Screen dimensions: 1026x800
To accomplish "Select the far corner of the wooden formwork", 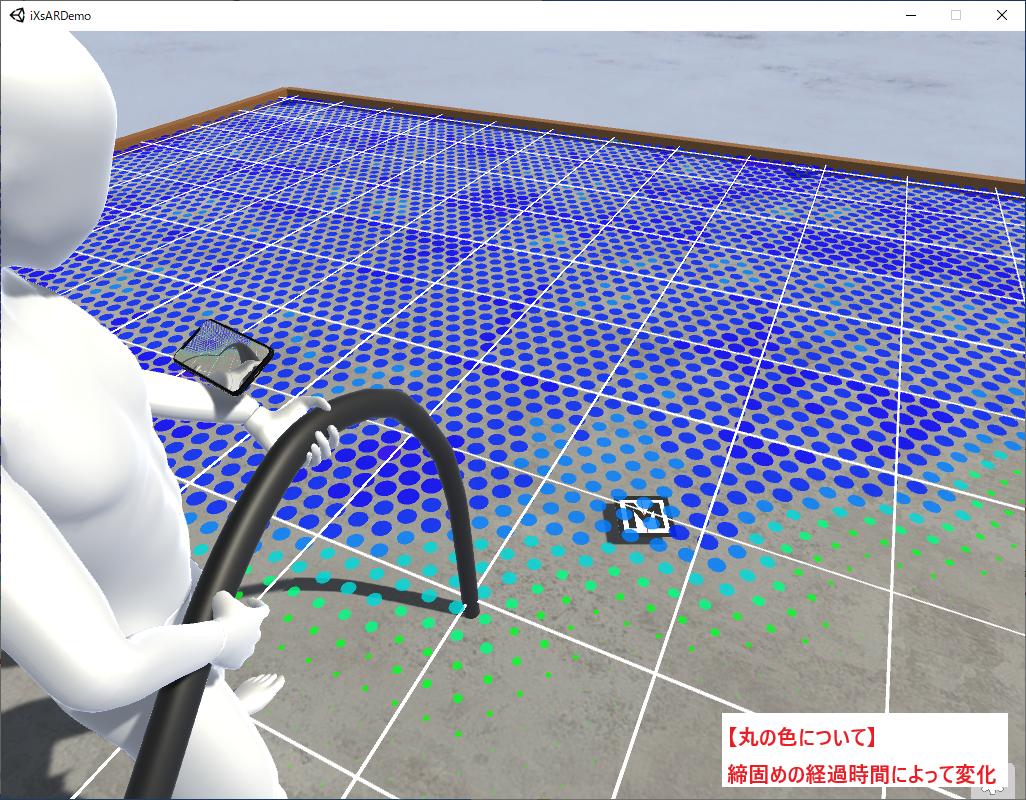I will click(288, 92).
